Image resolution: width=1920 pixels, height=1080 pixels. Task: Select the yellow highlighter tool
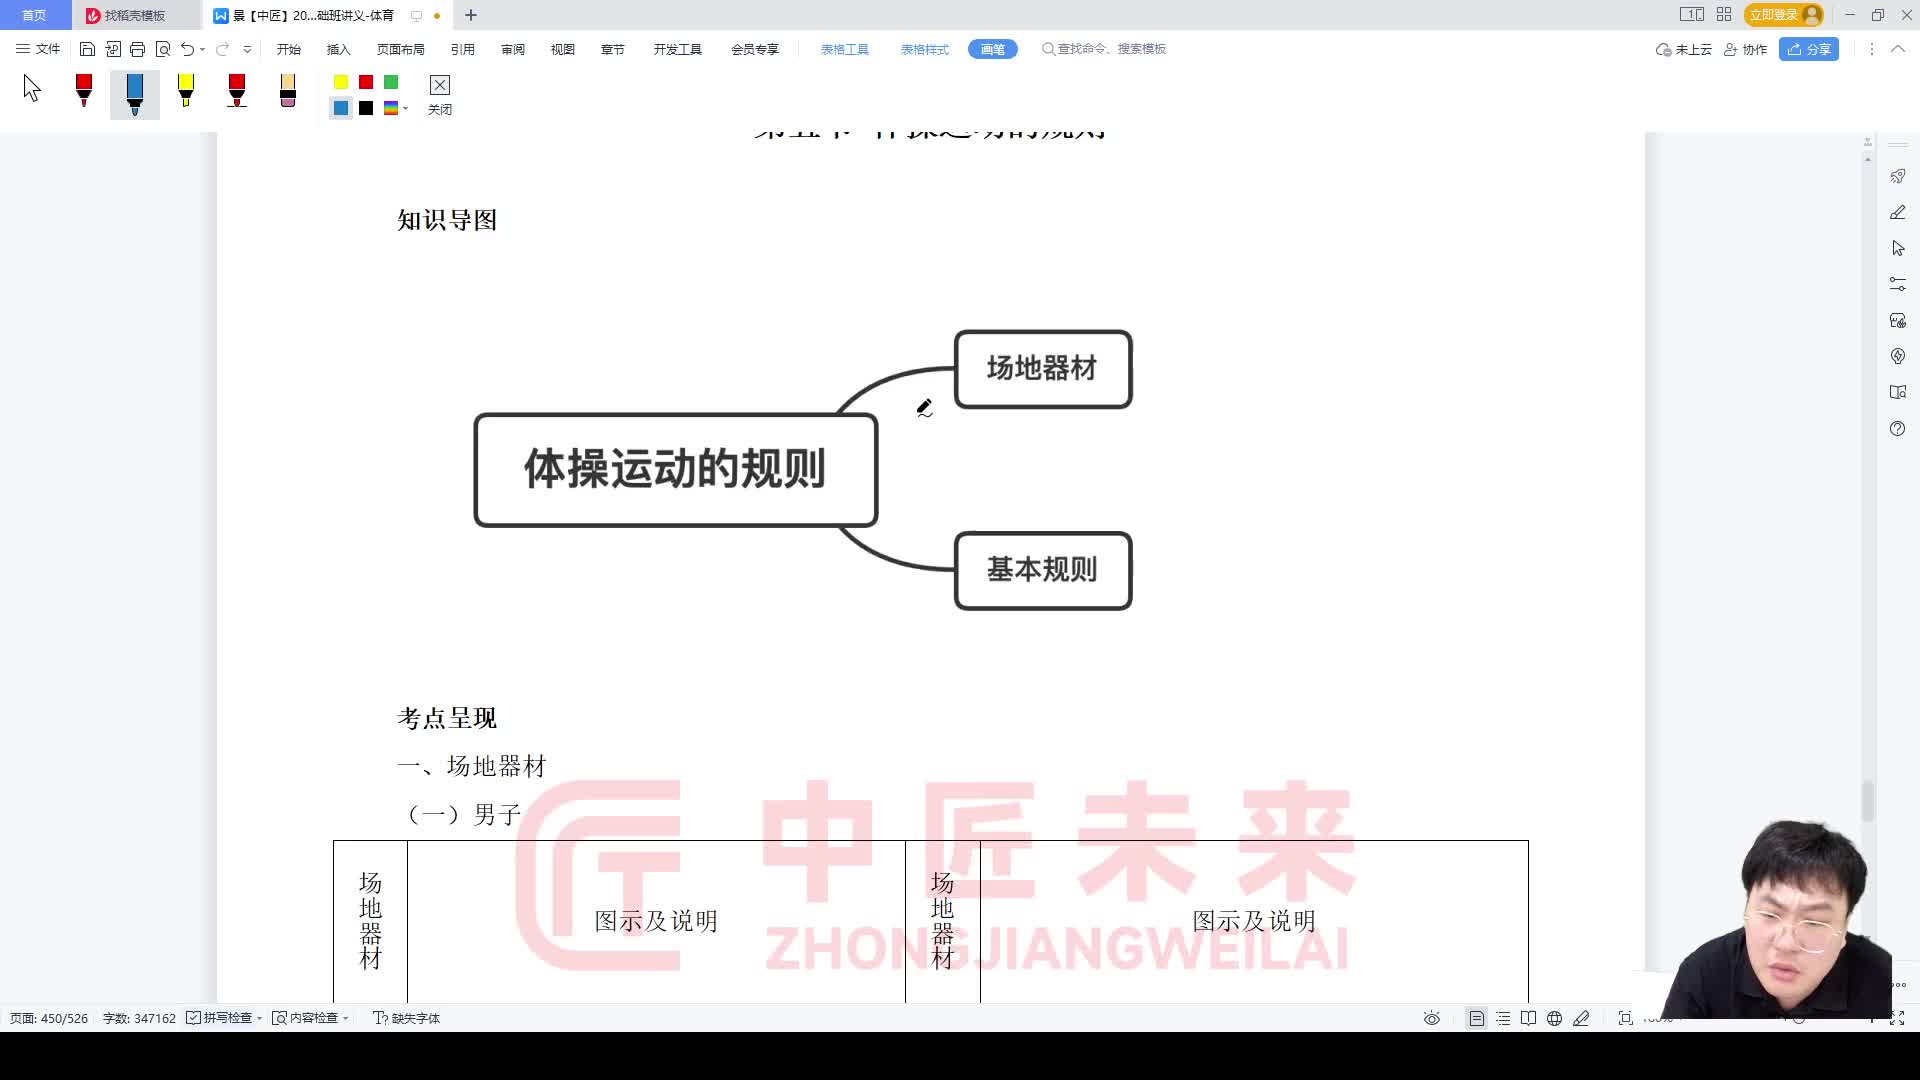tap(186, 93)
